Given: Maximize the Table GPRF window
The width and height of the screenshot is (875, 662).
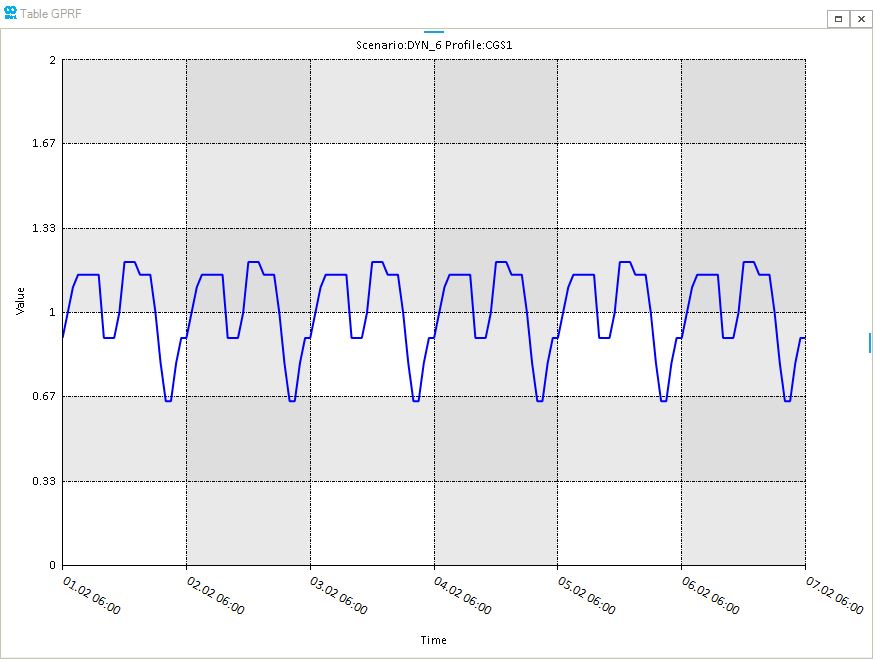Looking at the screenshot, I should 836,18.
